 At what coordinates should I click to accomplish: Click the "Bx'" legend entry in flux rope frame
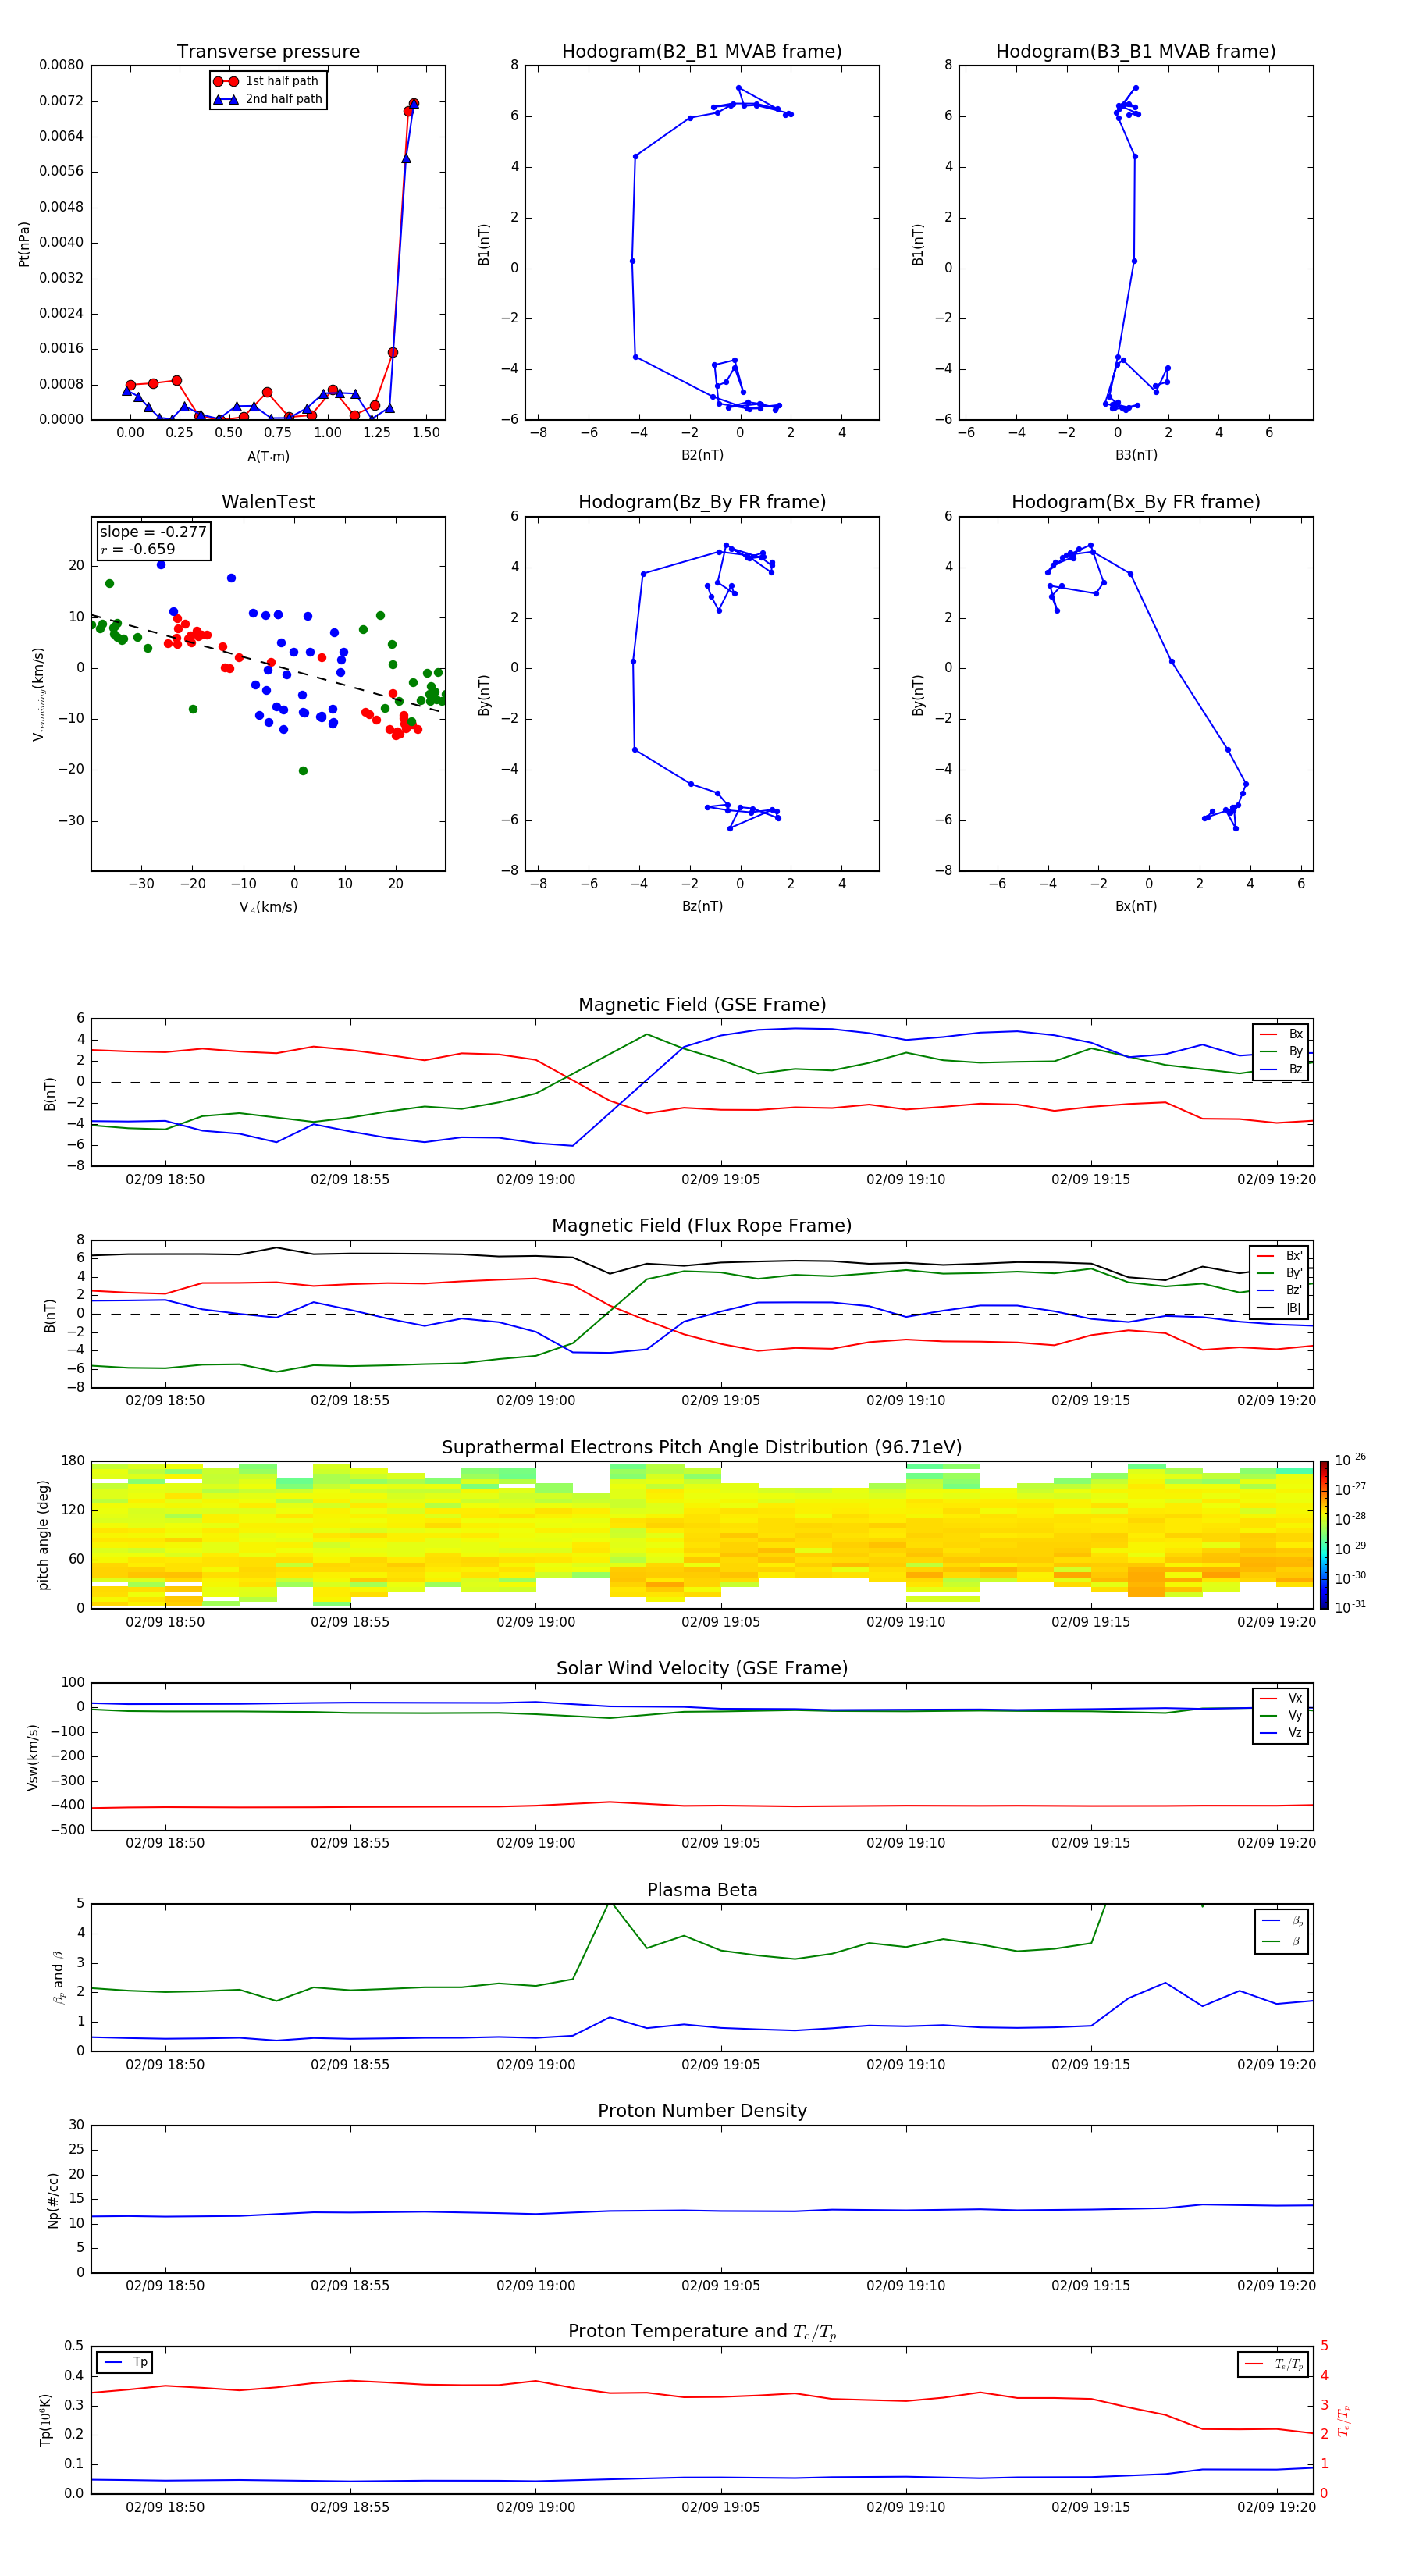(x=1280, y=1256)
